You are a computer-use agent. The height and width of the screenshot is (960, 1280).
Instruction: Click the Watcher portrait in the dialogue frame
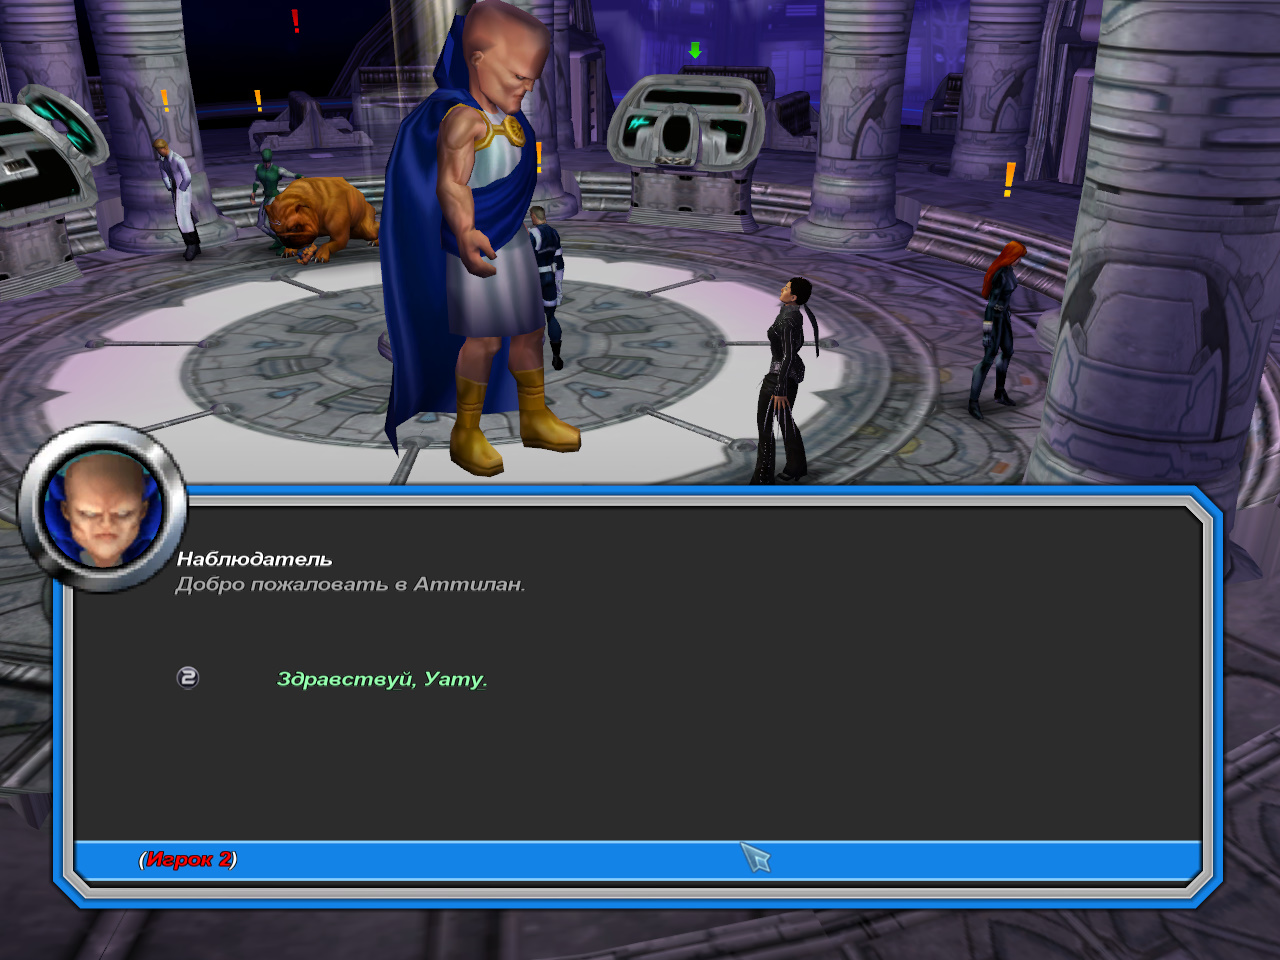click(102, 508)
